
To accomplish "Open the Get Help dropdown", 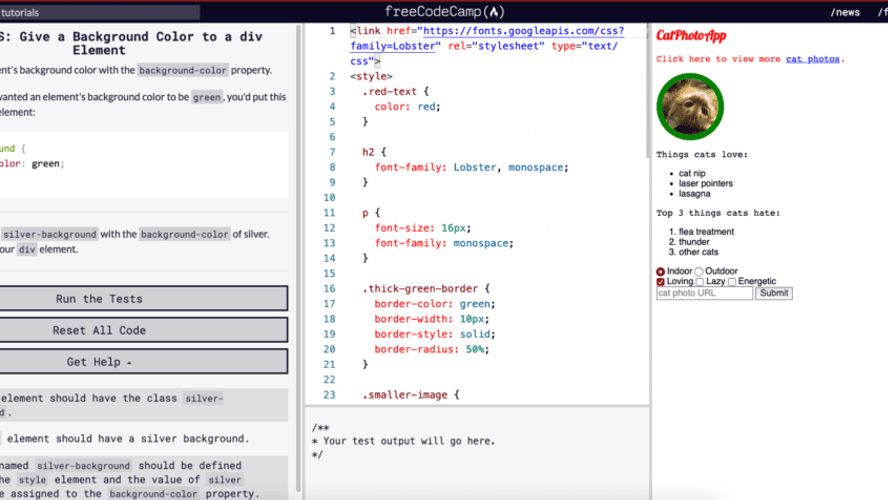I will 144,362.
